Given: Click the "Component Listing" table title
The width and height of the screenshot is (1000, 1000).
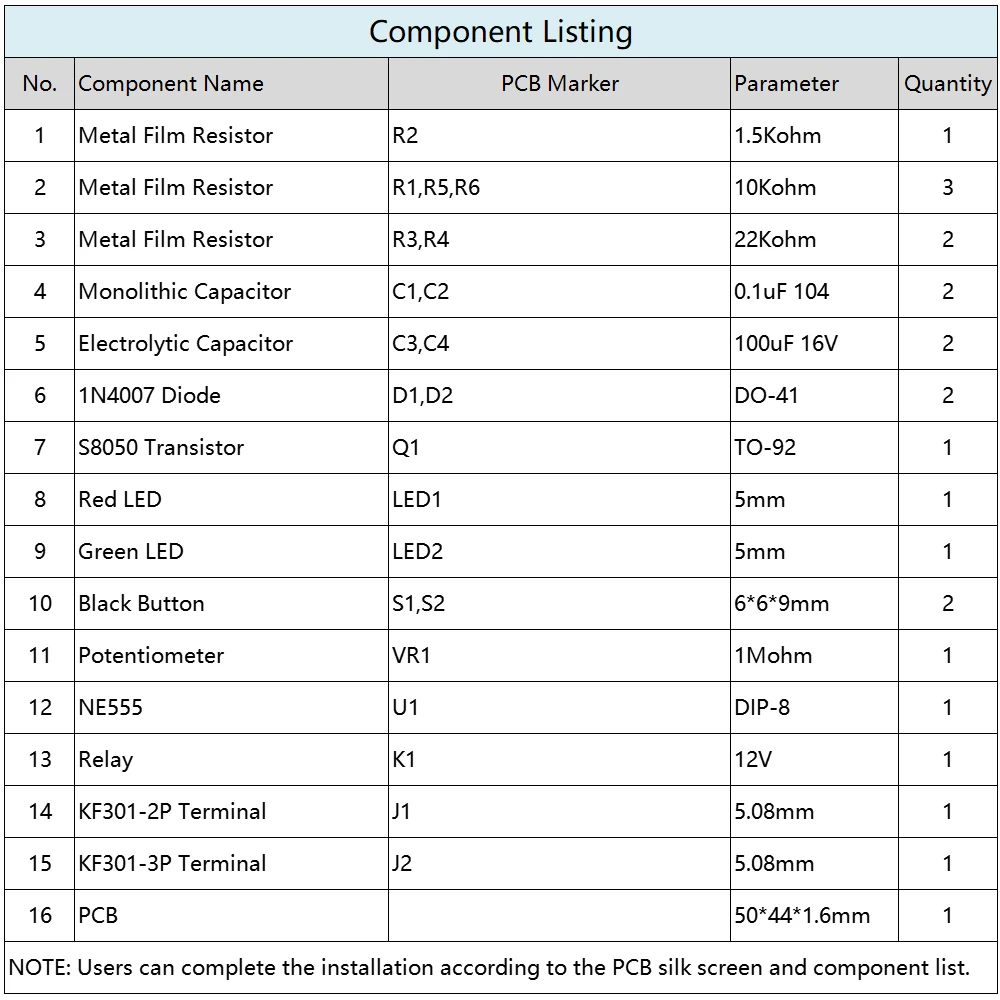Looking at the screenshot, I should pyautogui.click(x=500, y=32).
